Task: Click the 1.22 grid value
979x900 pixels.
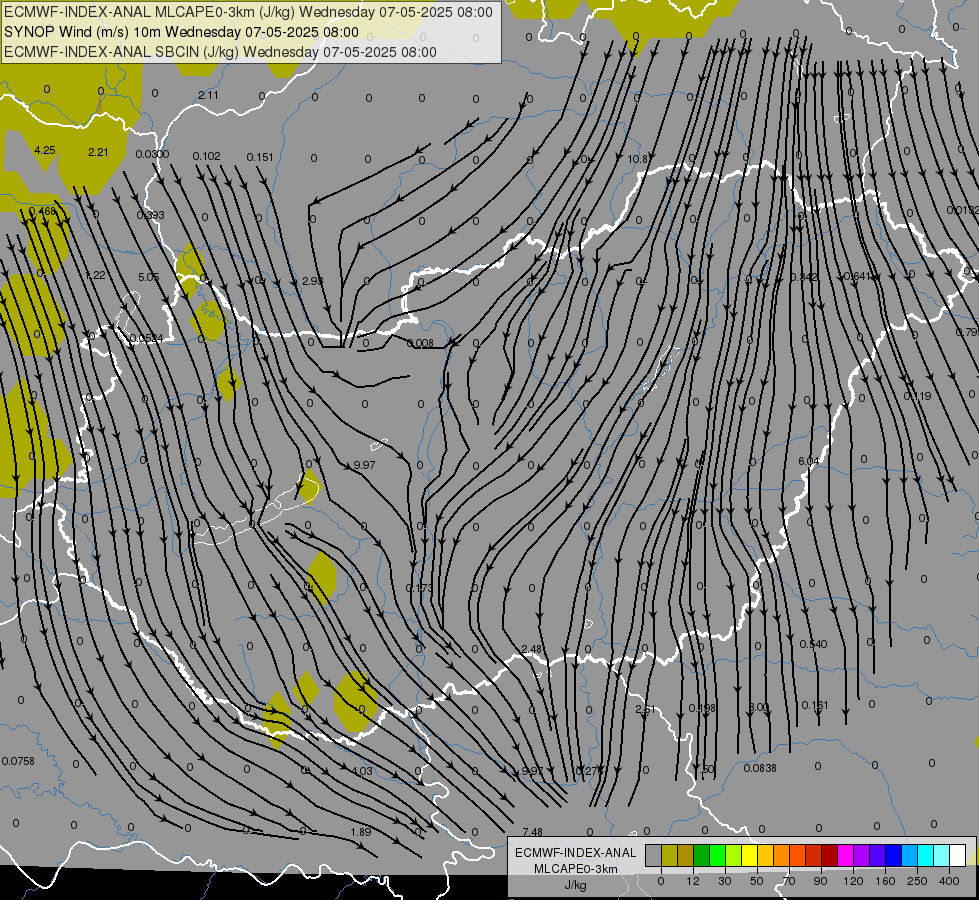Action: 95,275
